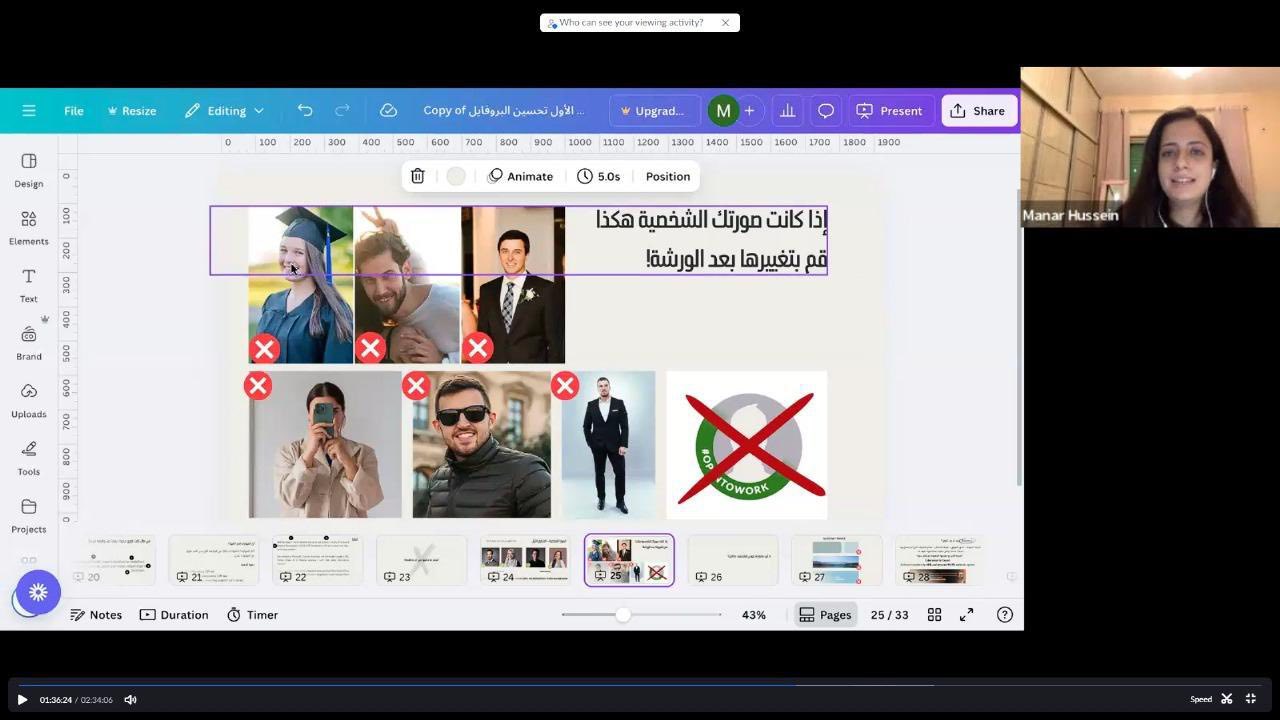
Task: Click the Present button
Action: (889, 111)
